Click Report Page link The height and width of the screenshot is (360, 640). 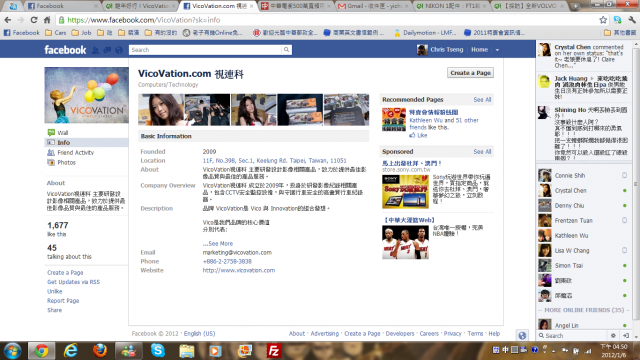click(63, 301)
